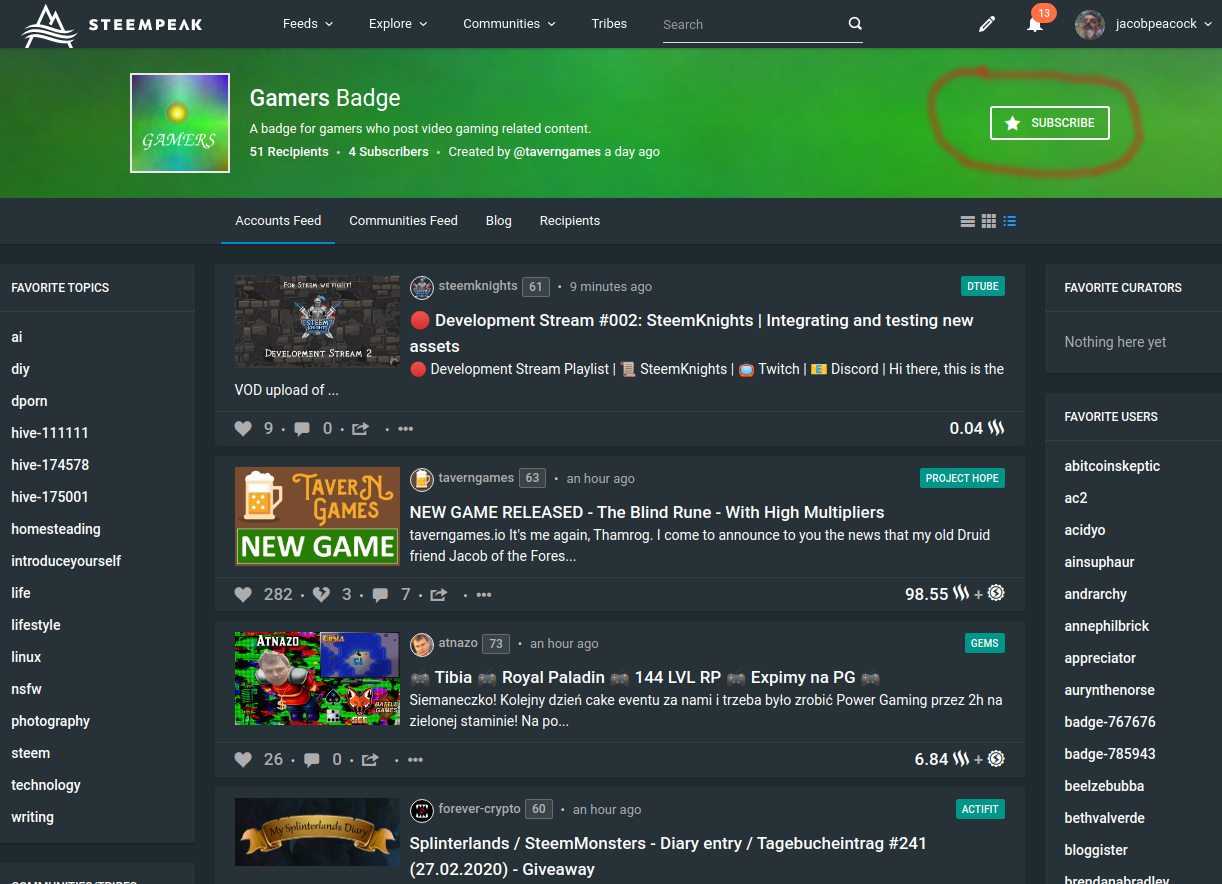Expand the Explore dropdown menu
The width and height of the screenshot is (1222, 884).
398,24
